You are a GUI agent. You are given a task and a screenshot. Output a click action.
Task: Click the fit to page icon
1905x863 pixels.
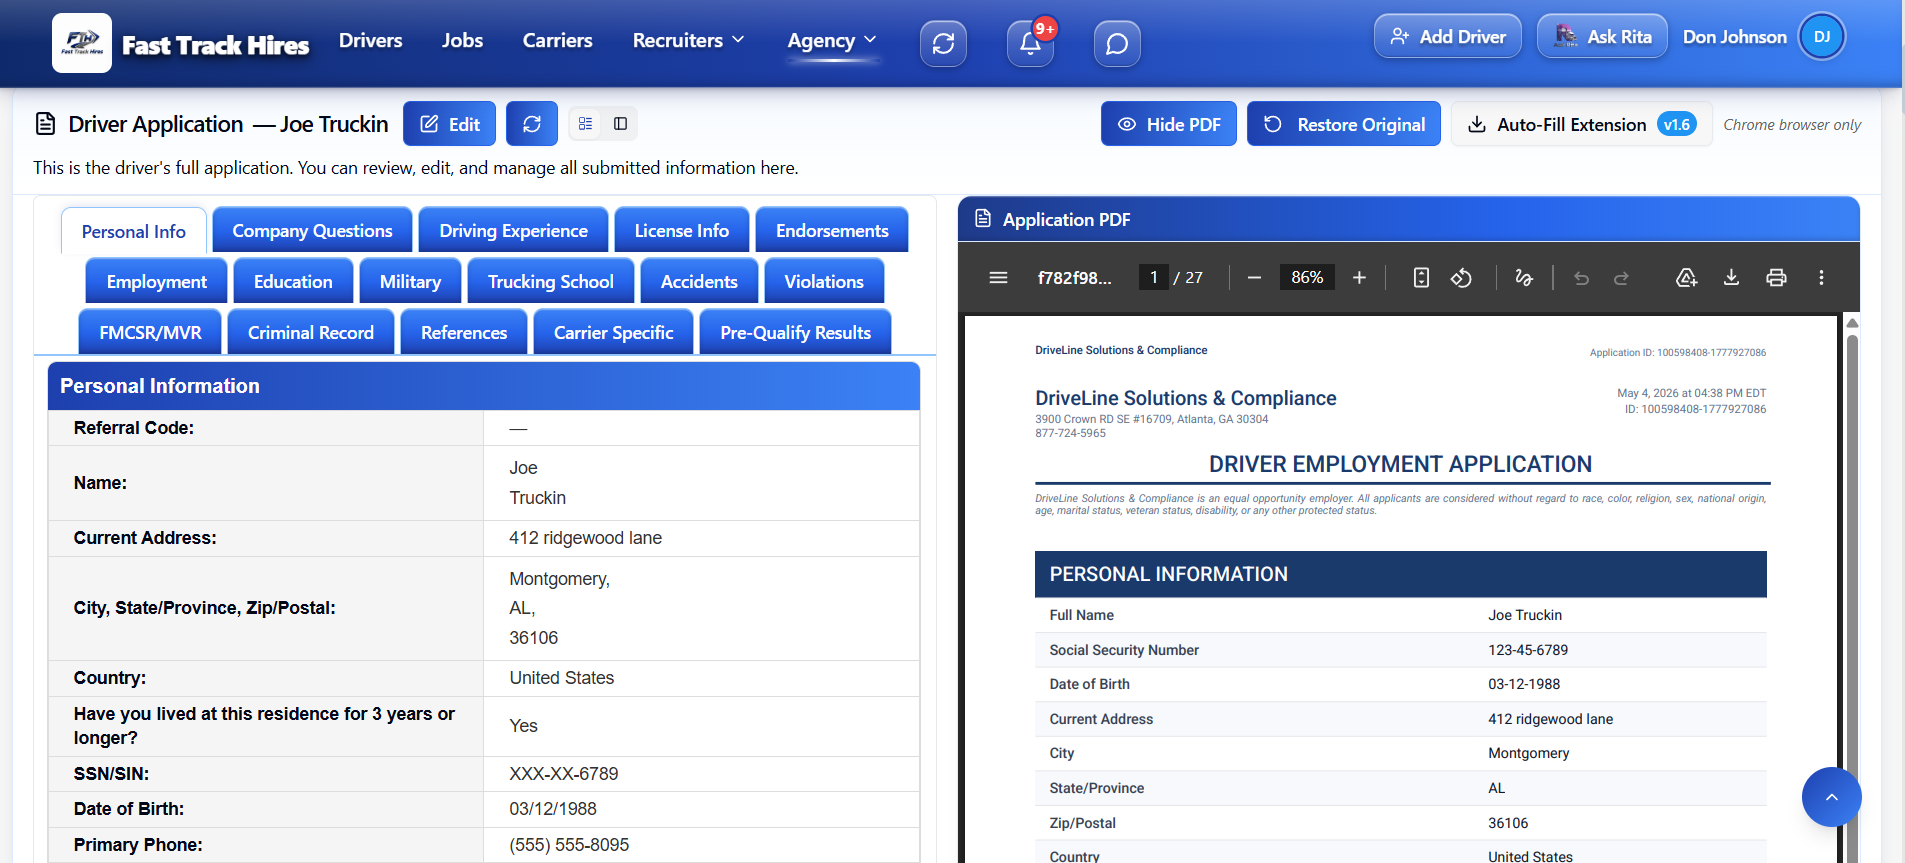[x=1421, y=277]
